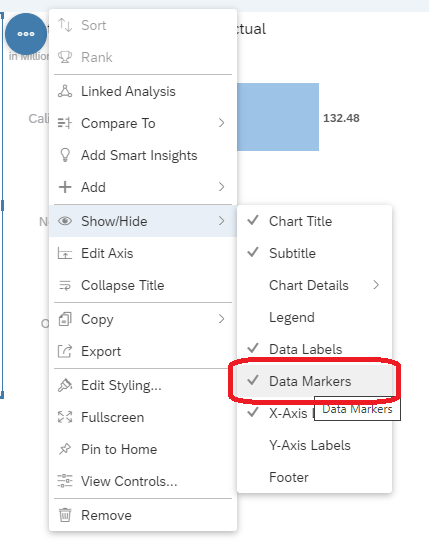Click the Remove trash icon
The image size is (429, 541).
(x=65, y=515)
